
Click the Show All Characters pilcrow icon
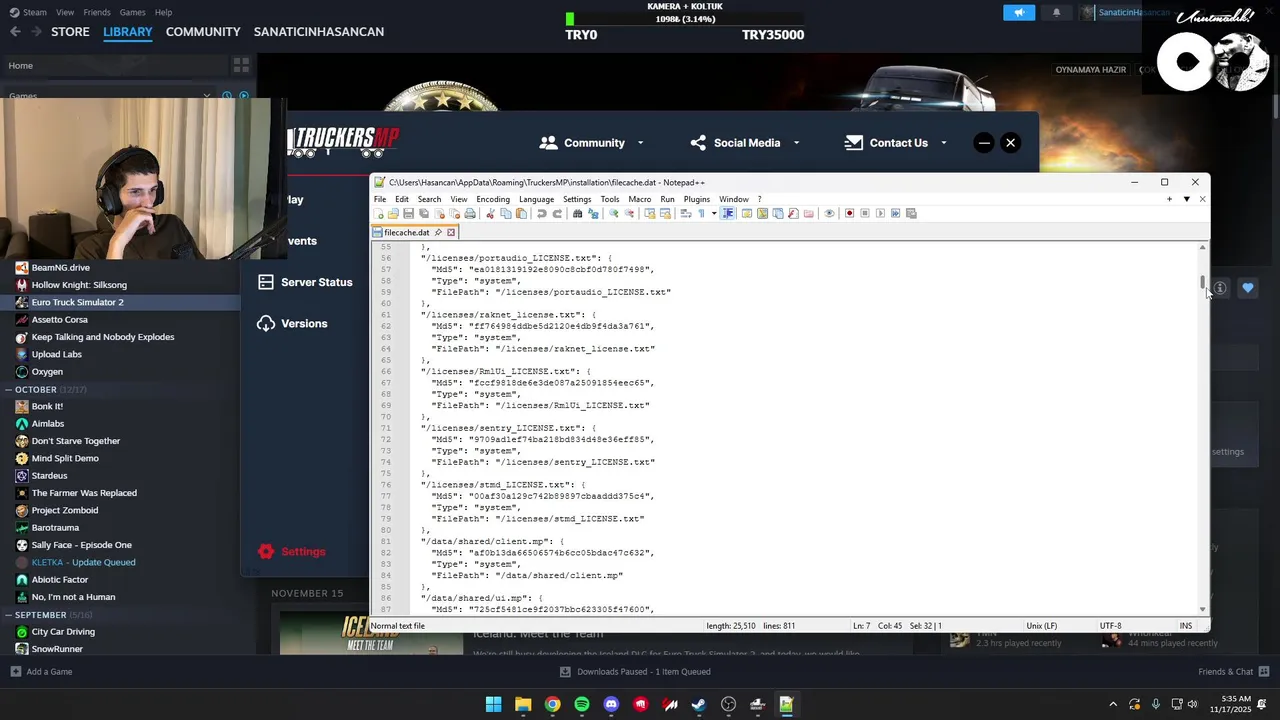pos(701,213)
